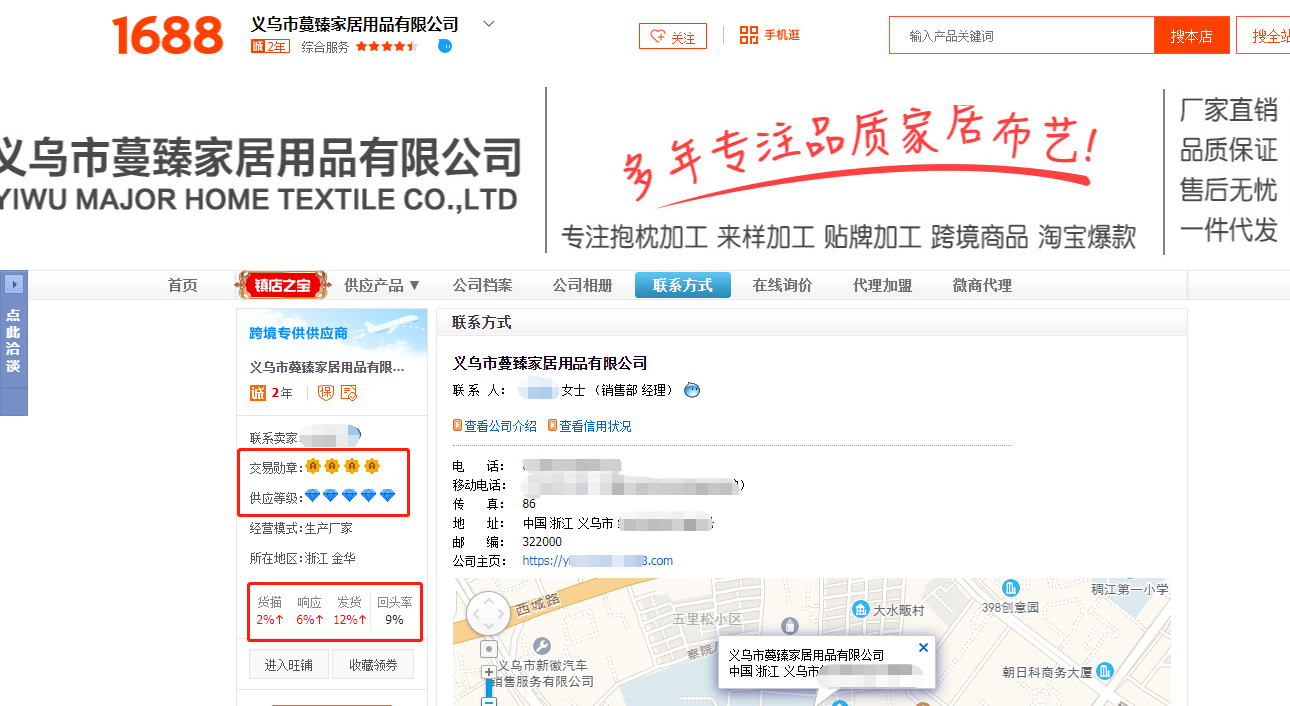Click the first 供应等级 diamond icon
The height and width of the screenshot is (706, 1290).
[313, 496]
